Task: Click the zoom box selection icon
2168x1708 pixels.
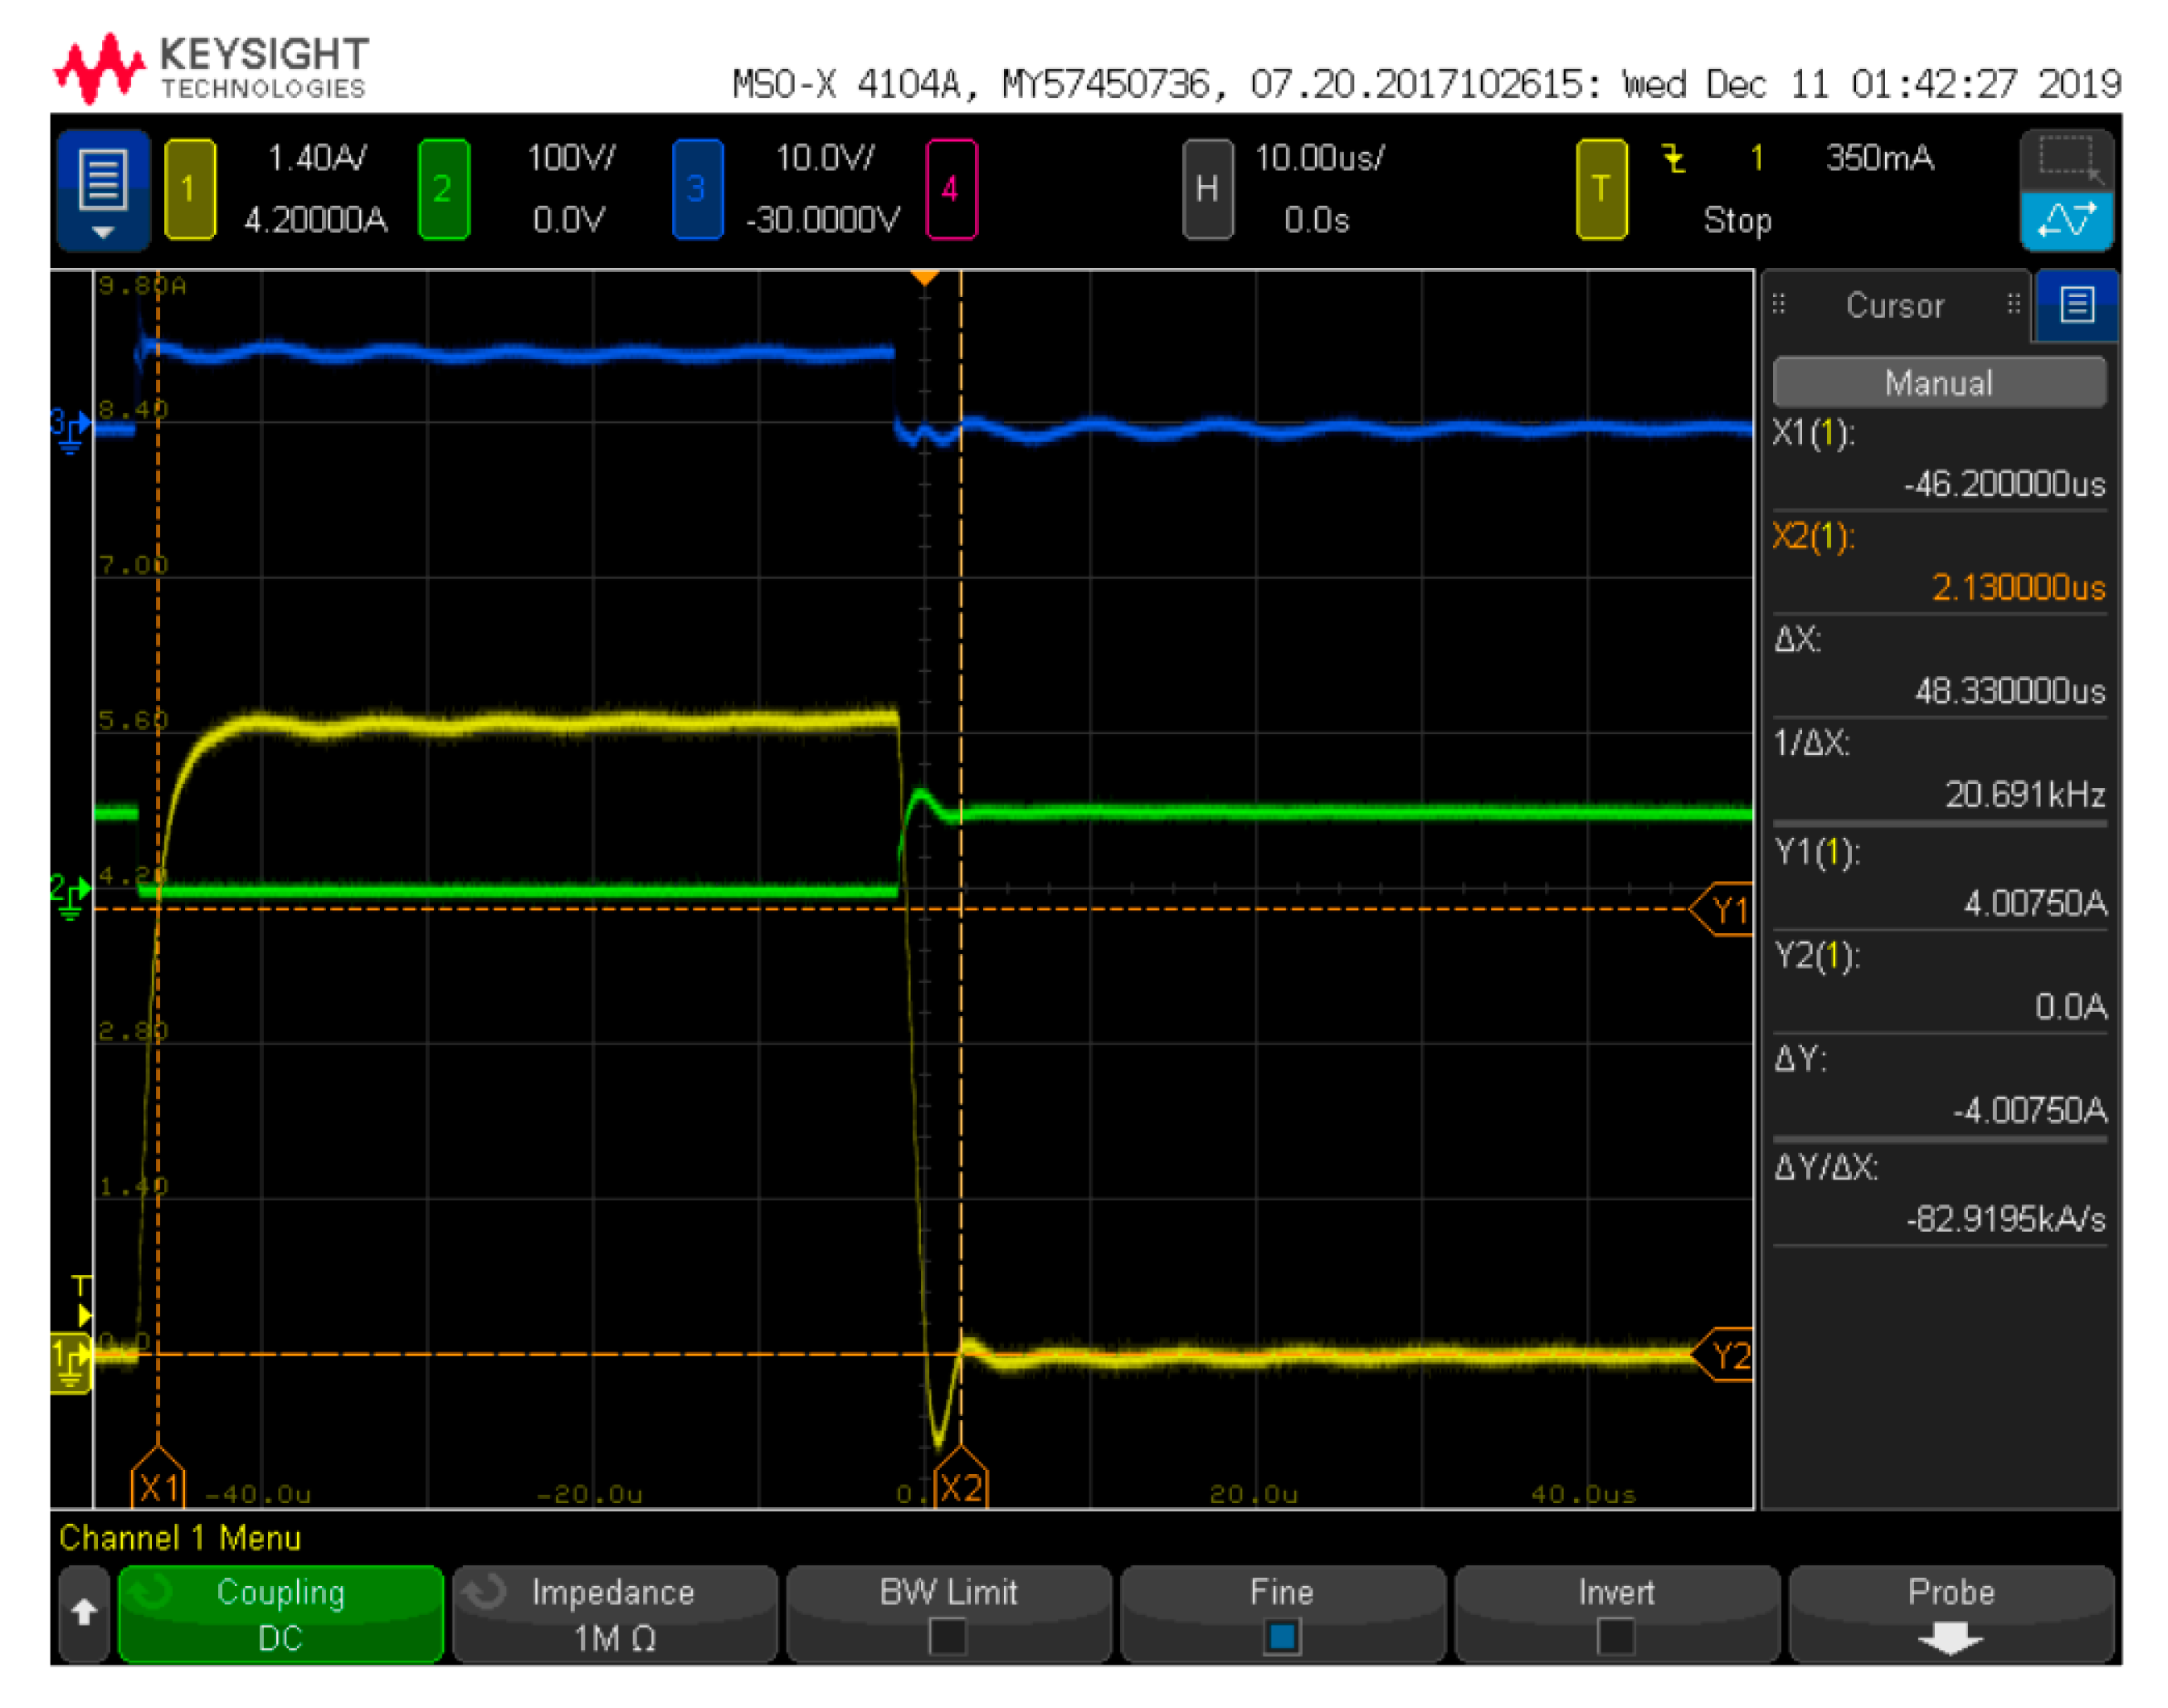Action: (x=2065, y=160)
